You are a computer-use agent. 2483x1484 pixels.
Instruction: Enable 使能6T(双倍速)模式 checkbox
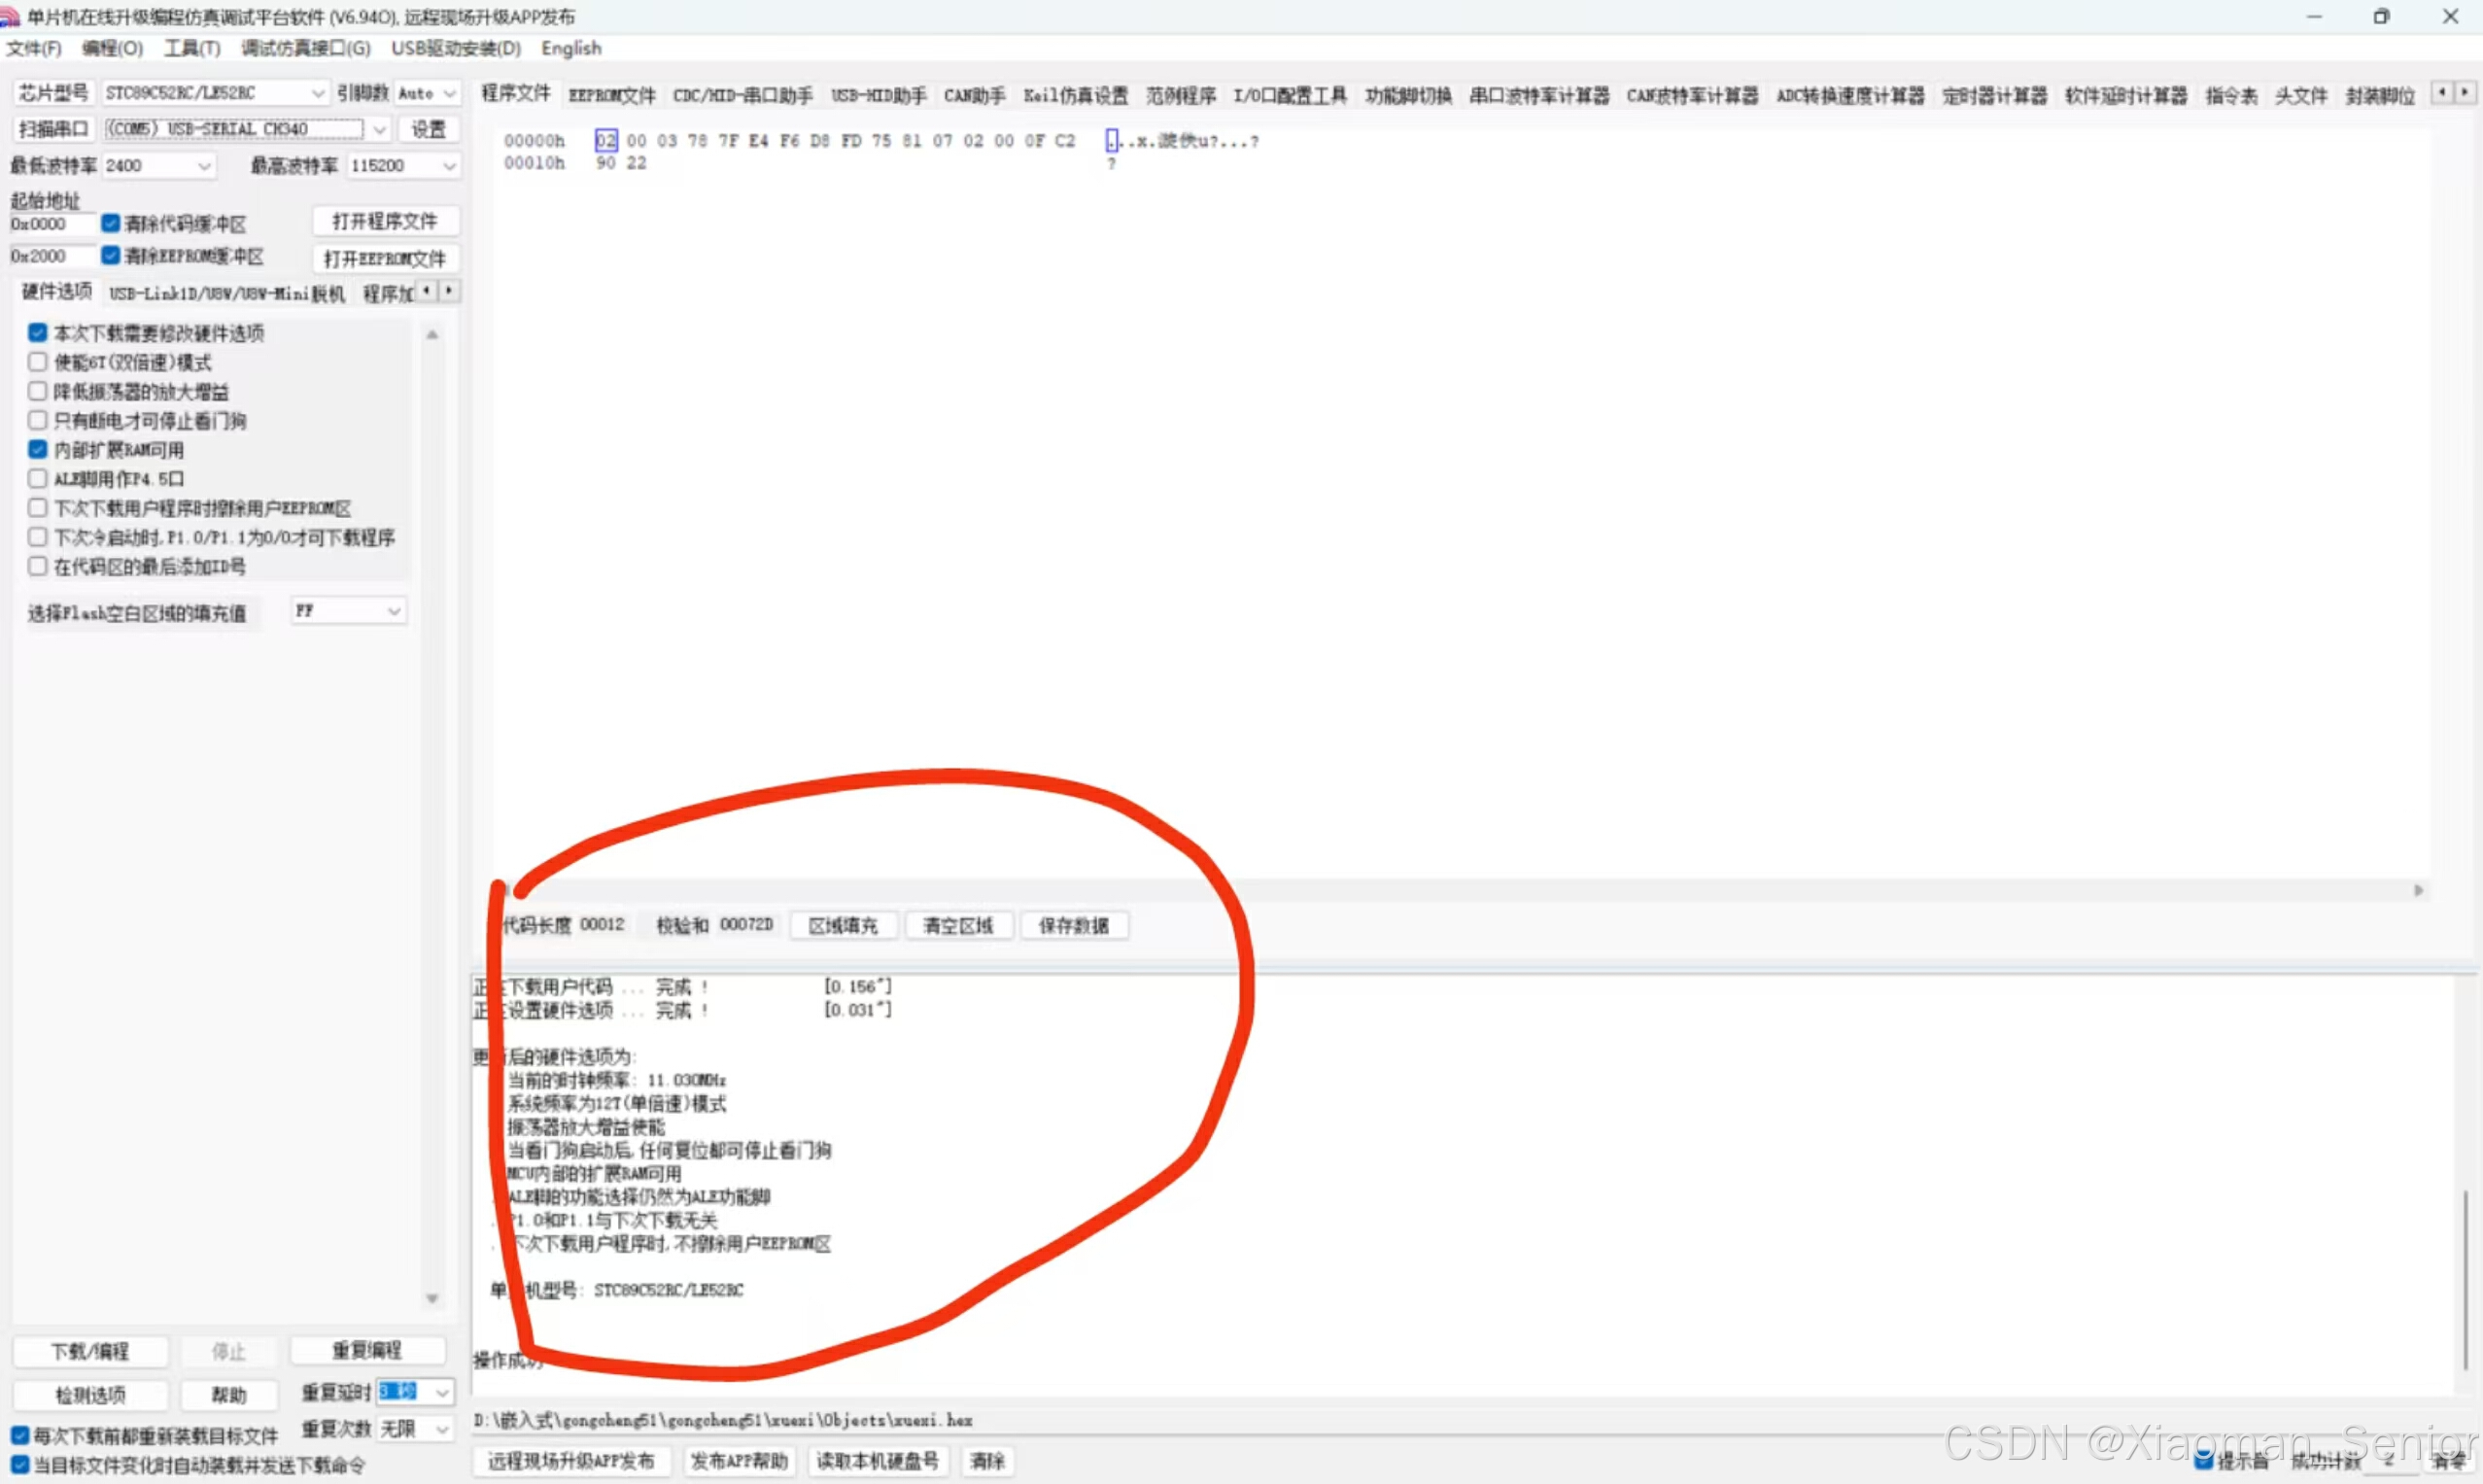coord(38,362)
